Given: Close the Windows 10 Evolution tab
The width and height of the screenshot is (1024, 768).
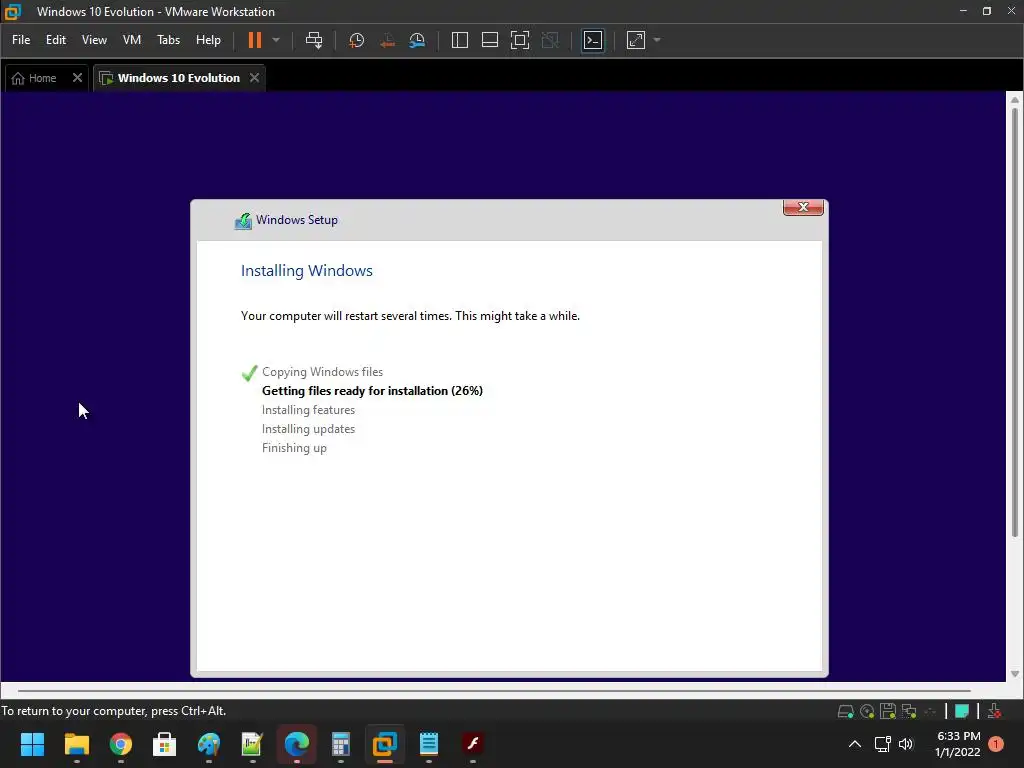Looking at the screenshot, I should pos(255,78).
